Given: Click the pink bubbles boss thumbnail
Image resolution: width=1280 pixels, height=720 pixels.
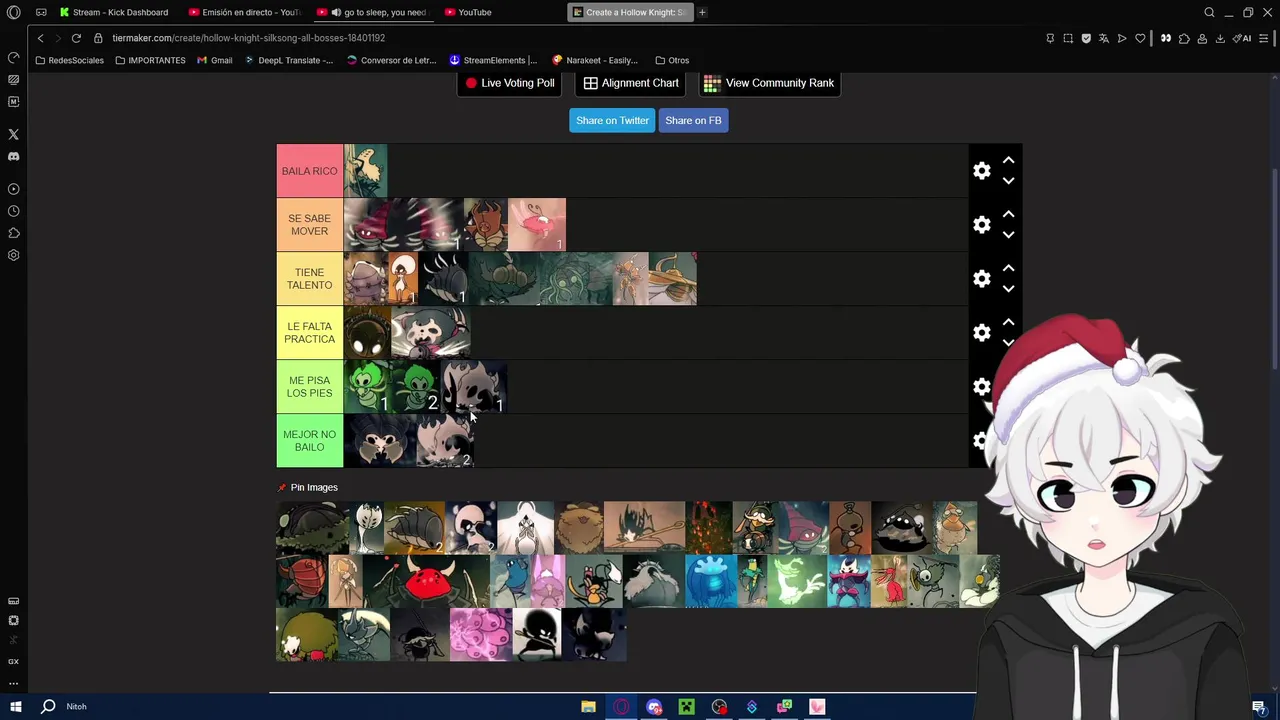Looking at the screenshot, I should [x=480, y=635].
